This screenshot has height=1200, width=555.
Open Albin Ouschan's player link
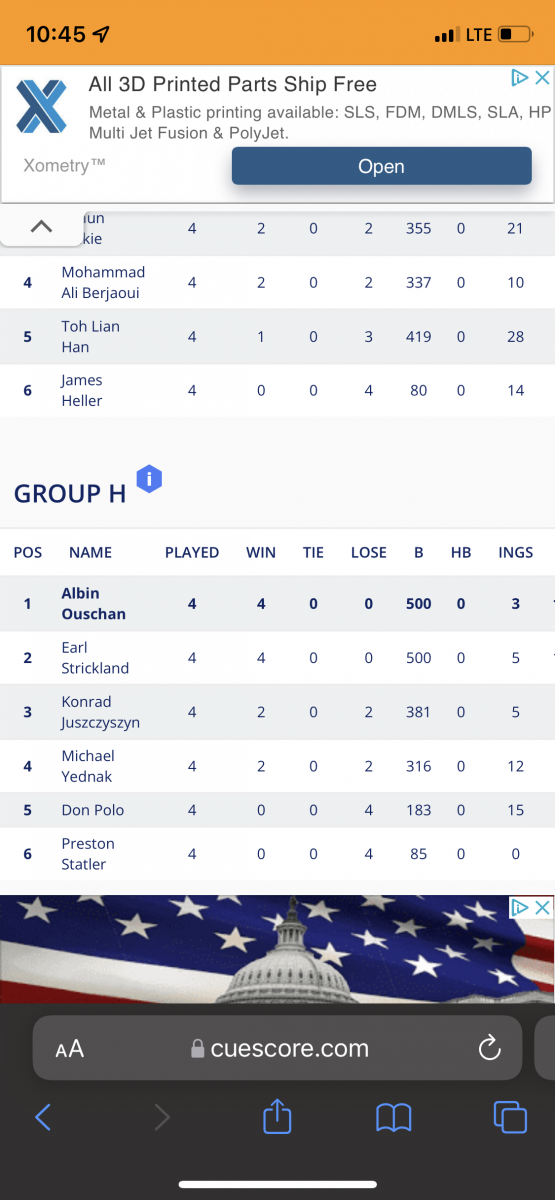point(93,604)
